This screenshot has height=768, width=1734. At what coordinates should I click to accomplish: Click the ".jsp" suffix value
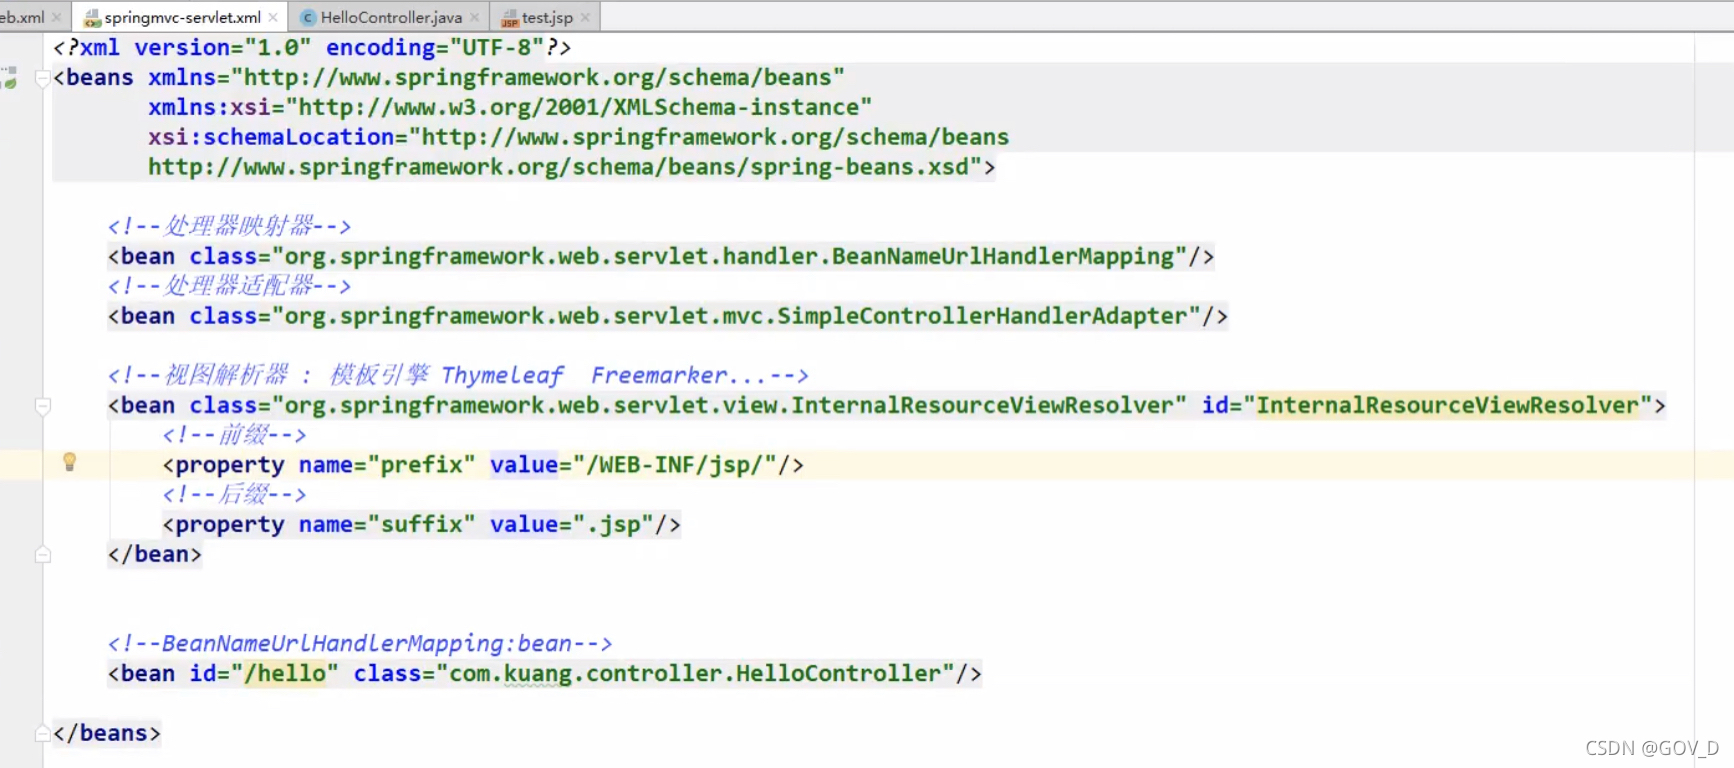(x=613, y=524)
